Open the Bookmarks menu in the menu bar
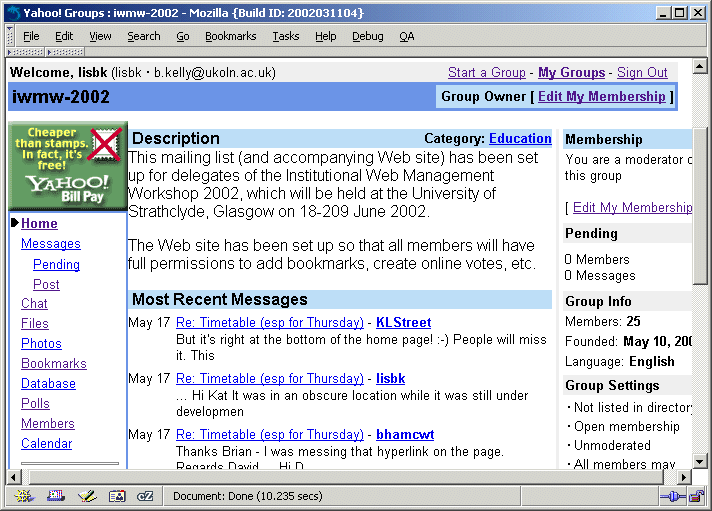This screenshot has width=712, height=511. 231,36
